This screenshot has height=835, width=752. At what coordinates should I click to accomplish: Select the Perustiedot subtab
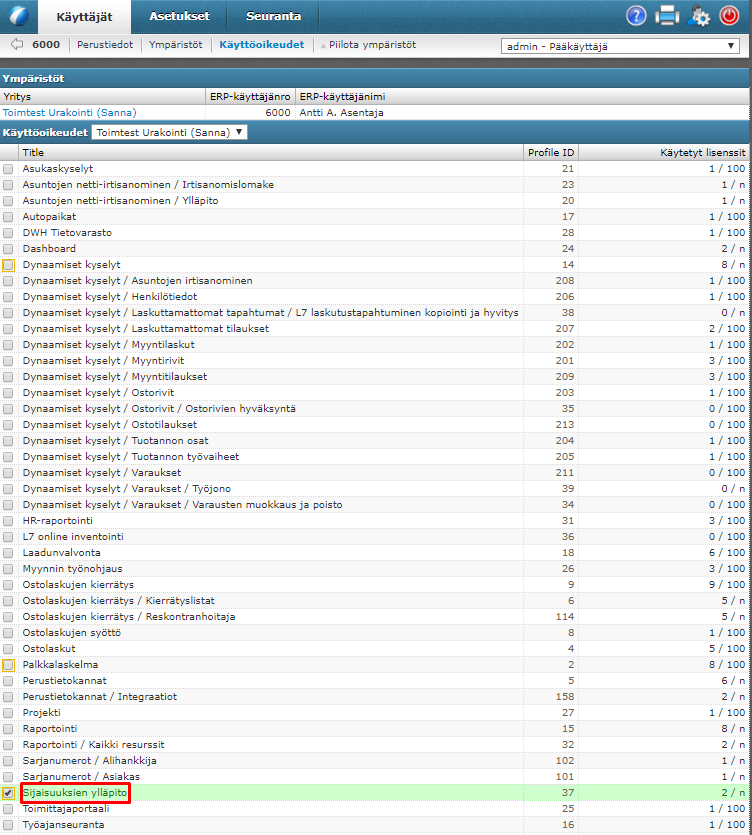point(105,45)
